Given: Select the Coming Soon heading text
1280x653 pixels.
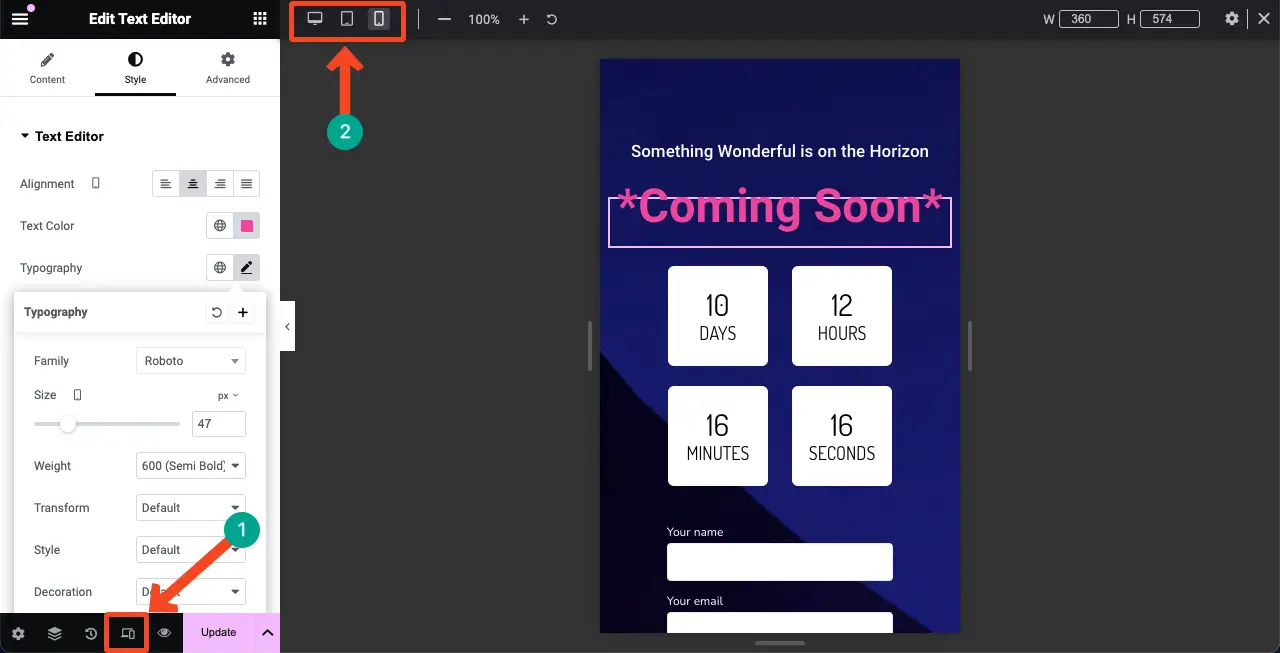Looking at the screenshot, I should (780, 207).
